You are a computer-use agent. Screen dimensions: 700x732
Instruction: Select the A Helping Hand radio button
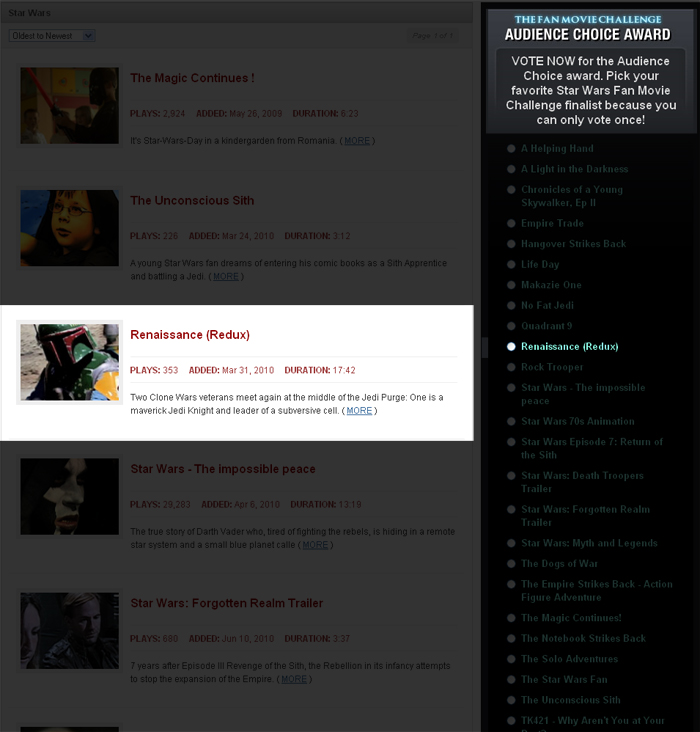pos(511,148)
